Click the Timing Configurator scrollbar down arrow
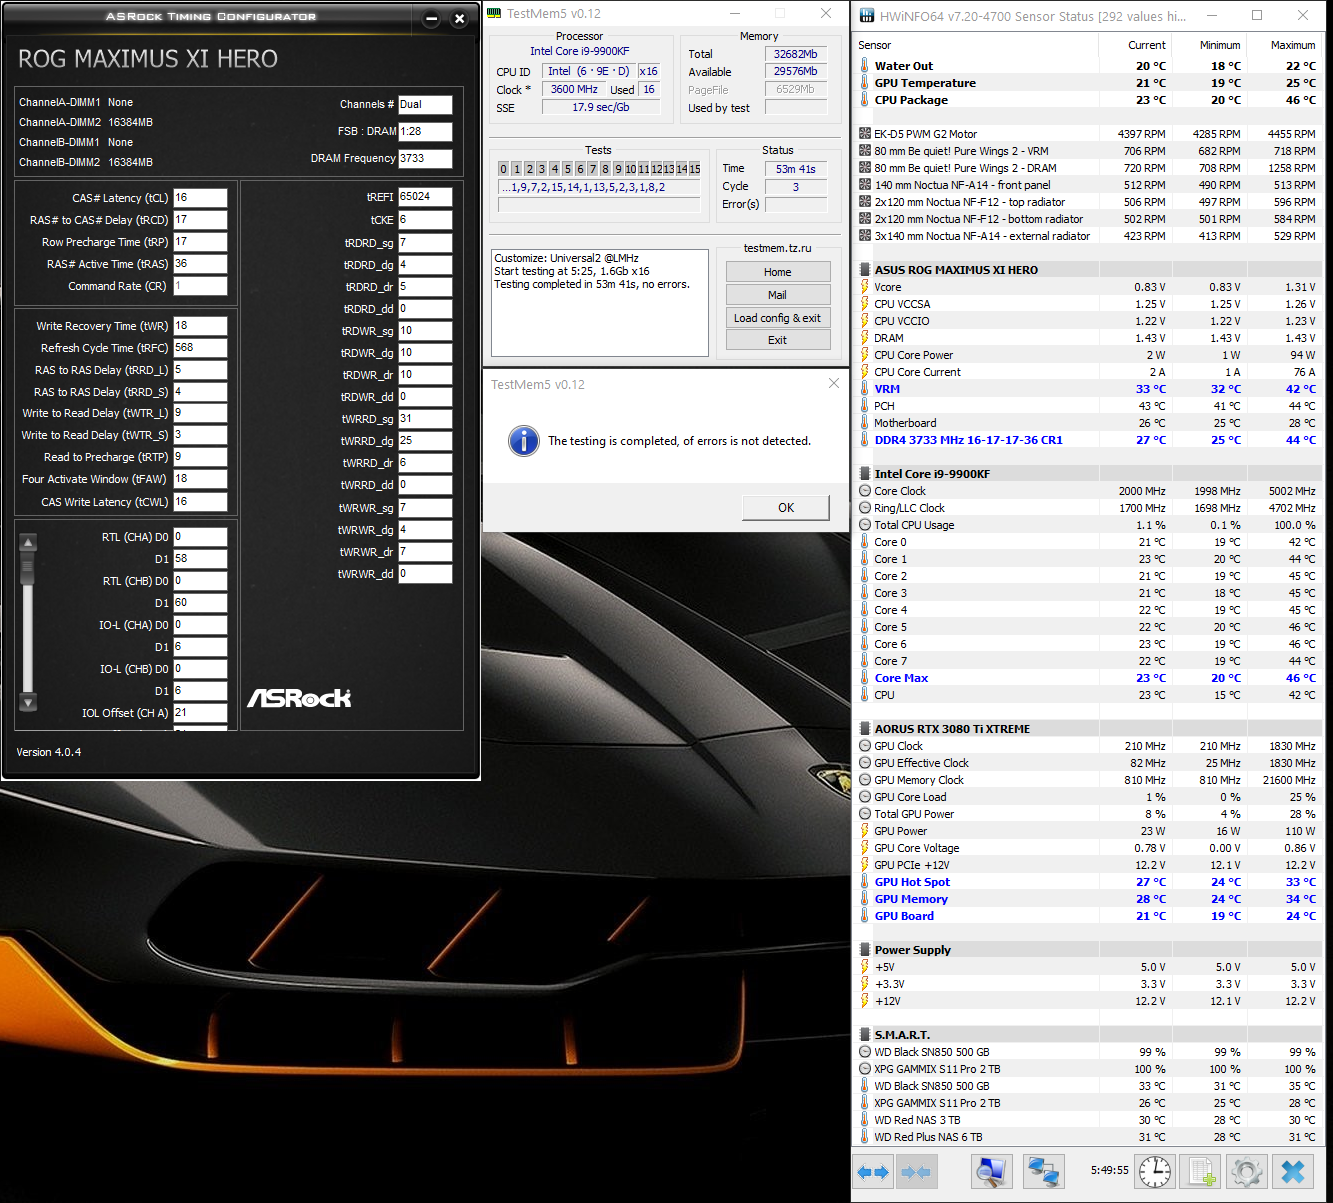 (28, 703)
